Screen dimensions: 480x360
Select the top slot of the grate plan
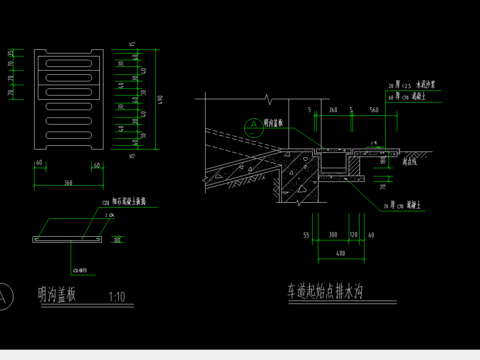coord(69,63)
